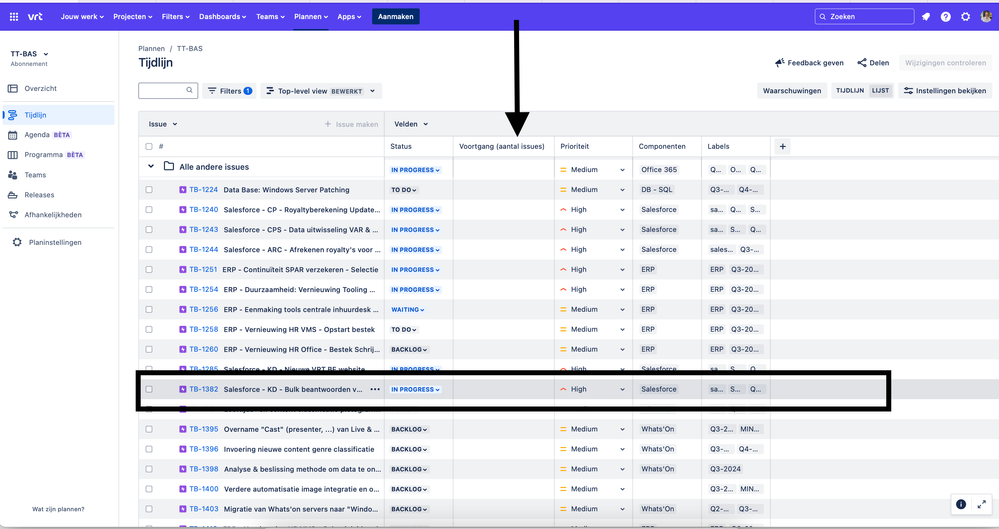Open Waarschuwingen
Screen dimensions: 999x529
pyautogui.click(x=792, y=91)
